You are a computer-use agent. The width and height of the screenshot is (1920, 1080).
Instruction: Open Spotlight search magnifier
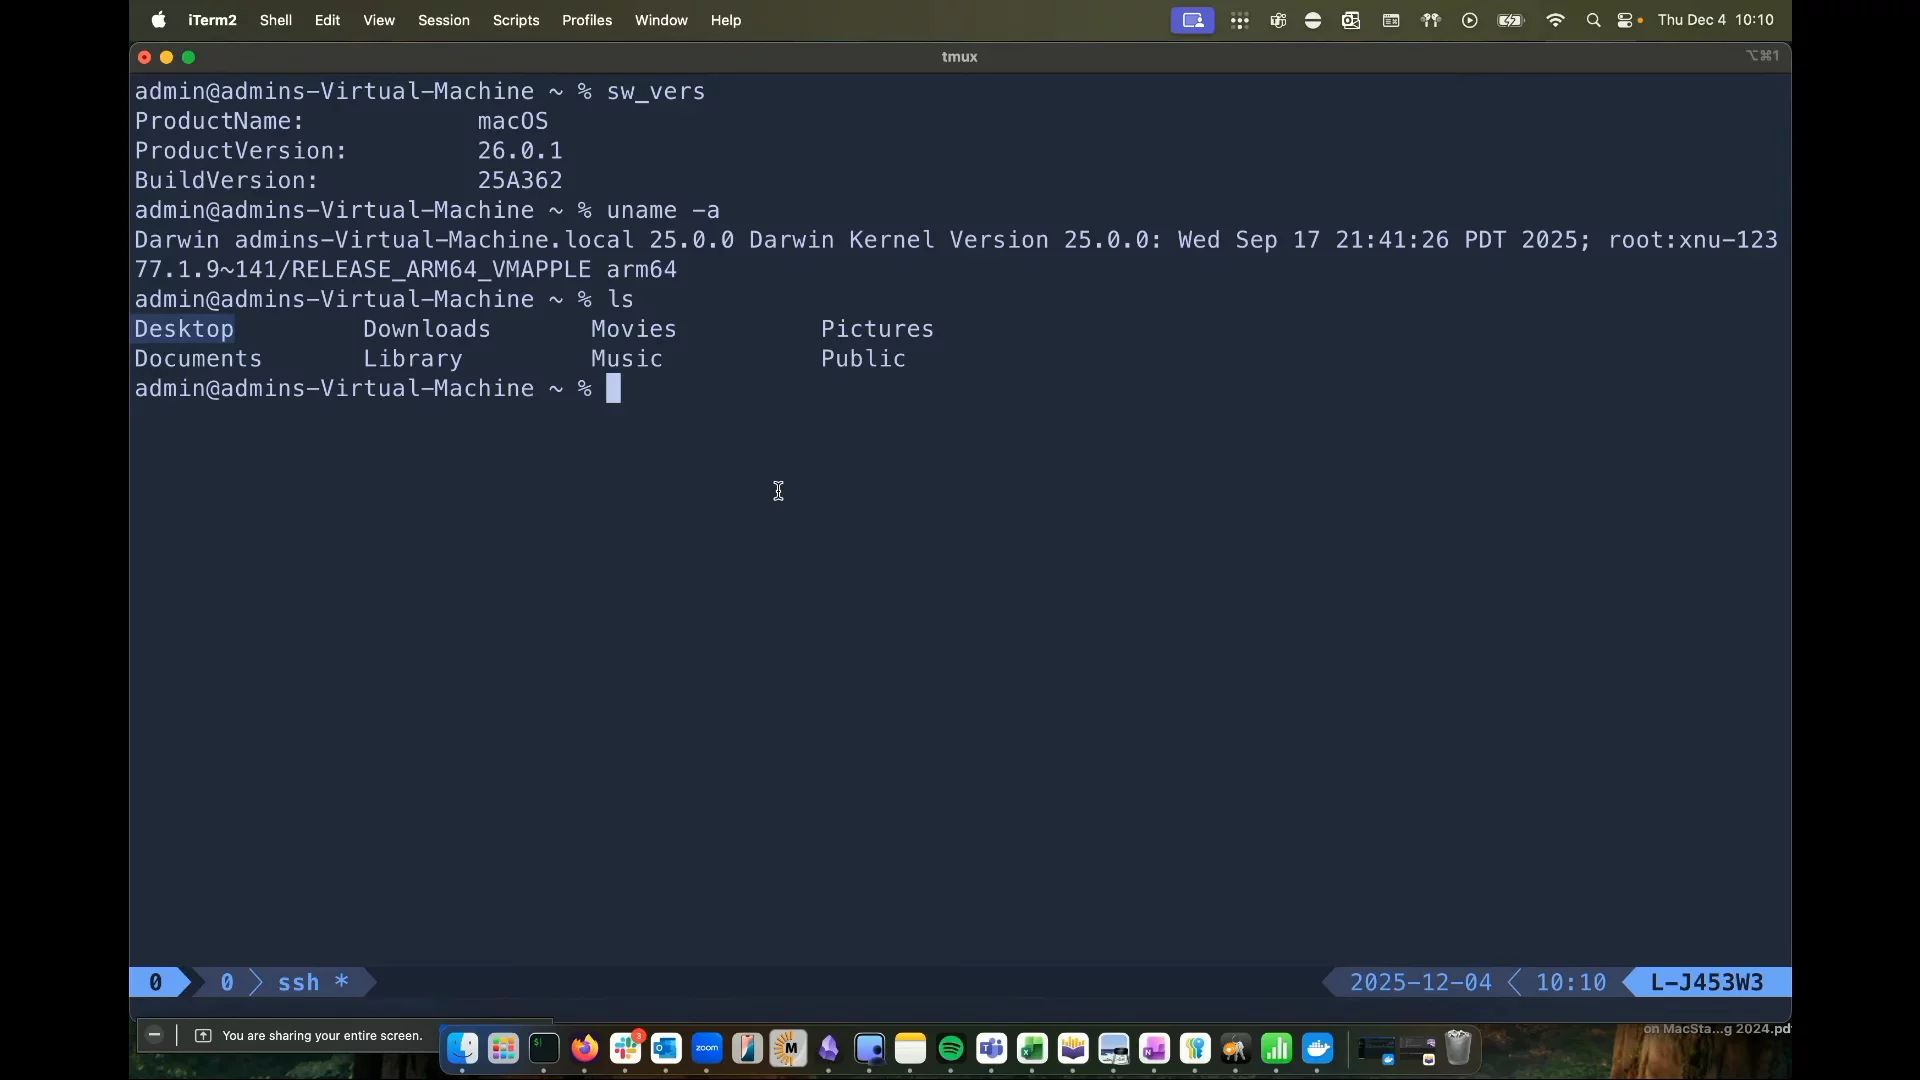1593,20
